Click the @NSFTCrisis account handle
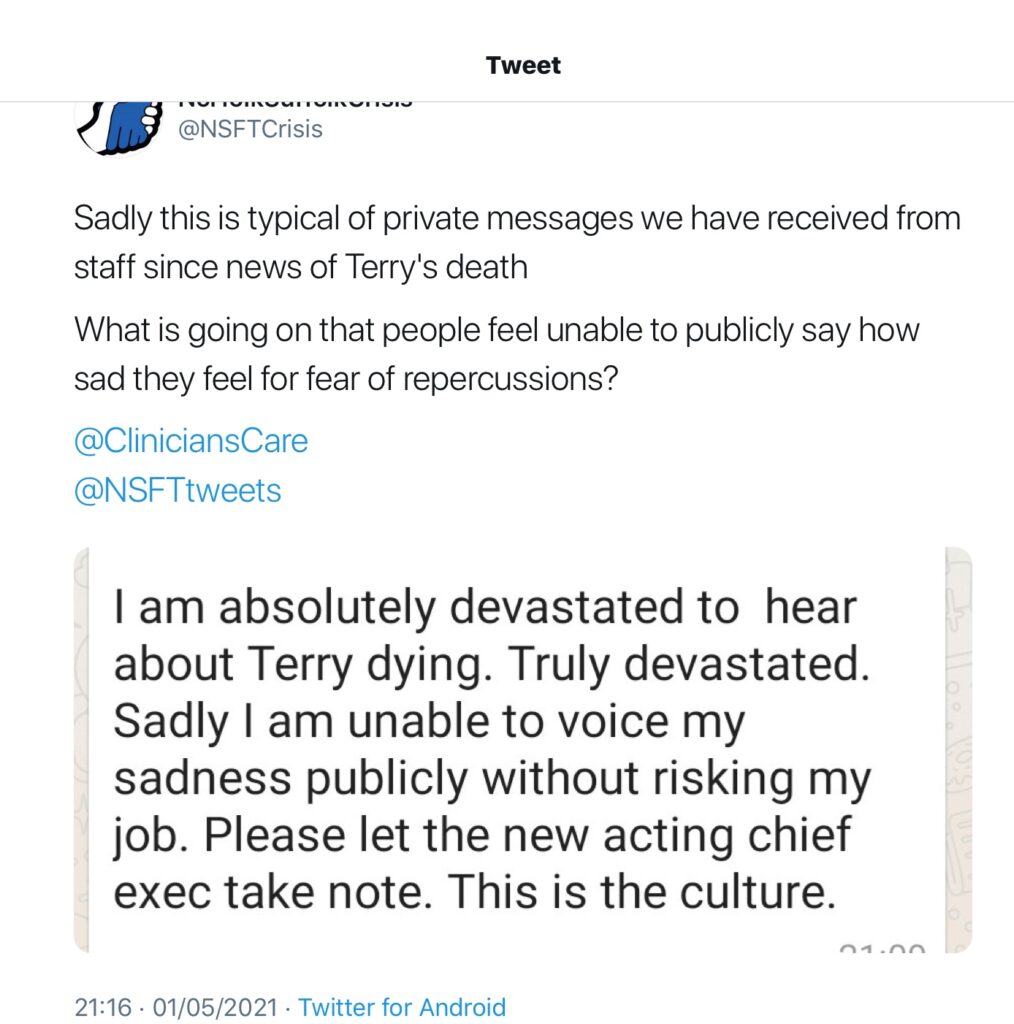Viewport: 1014px width, 1024px height. pyautogui.click(x=251, y=129)
